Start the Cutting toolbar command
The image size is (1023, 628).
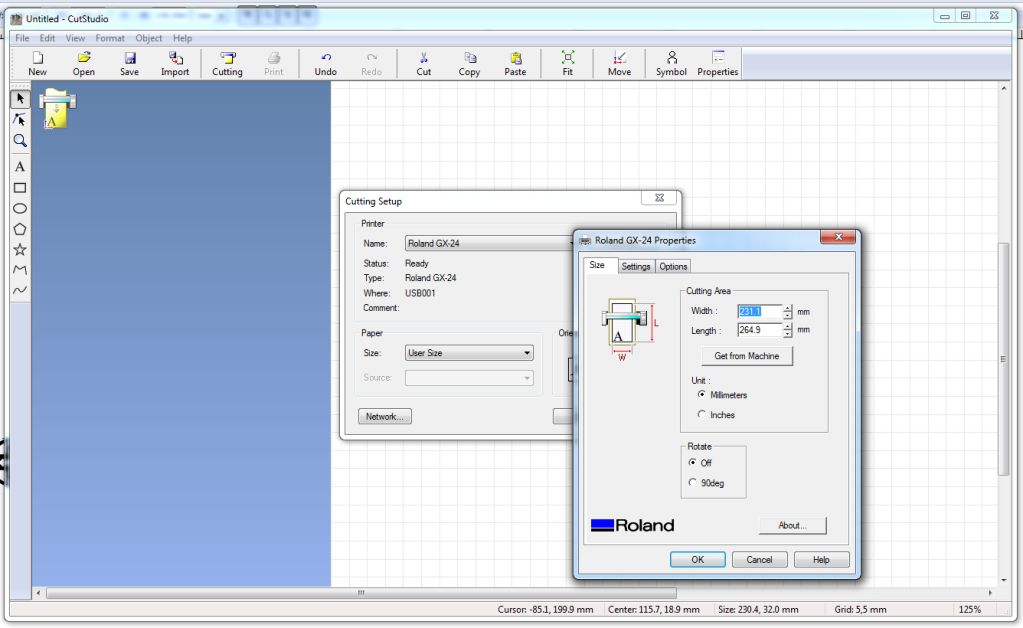coord(227,64)
